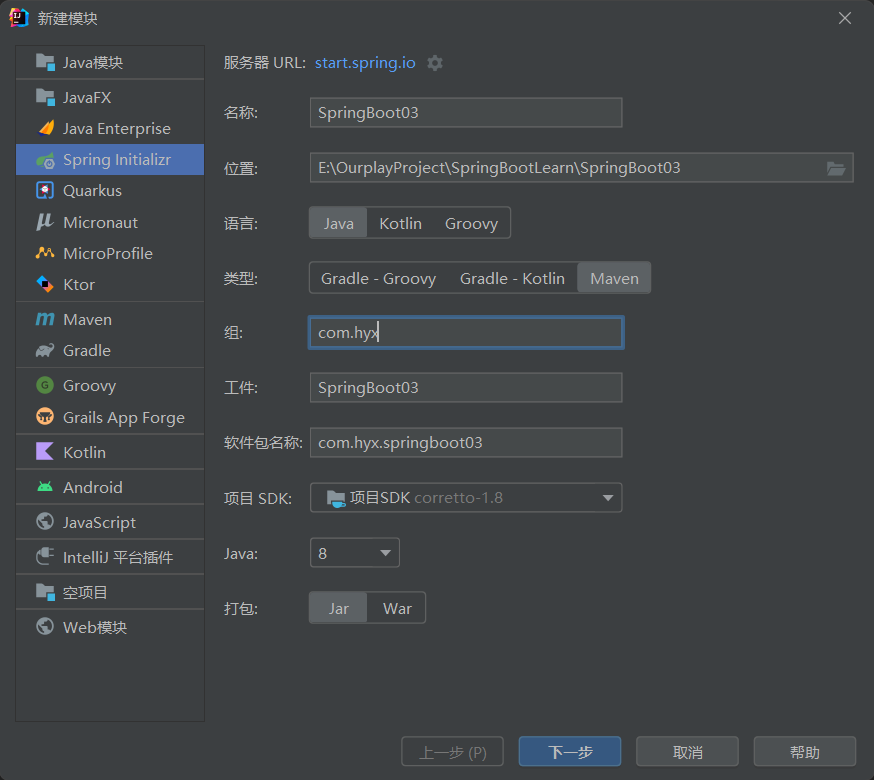Click the JavaFX folder icon
Screen dimensions: 874x780
[x=45, y=97]
